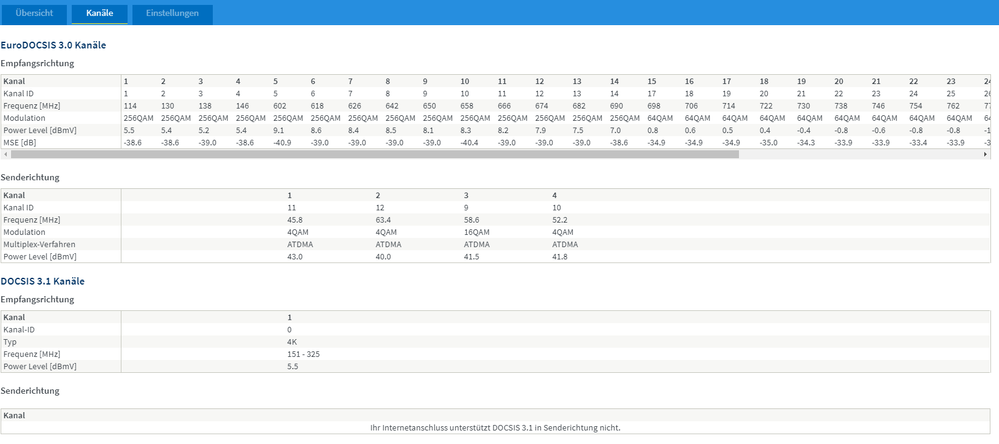Screen dimensions: 999x444
Task: Click the upstream power level 41.5
Action: (x=471, y=257)
